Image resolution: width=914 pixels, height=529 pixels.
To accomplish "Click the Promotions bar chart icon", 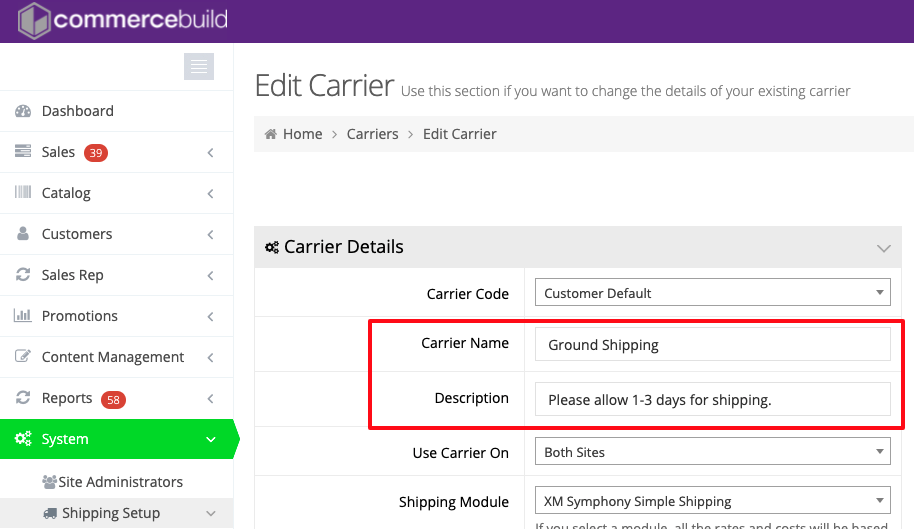I will point(23,316).
